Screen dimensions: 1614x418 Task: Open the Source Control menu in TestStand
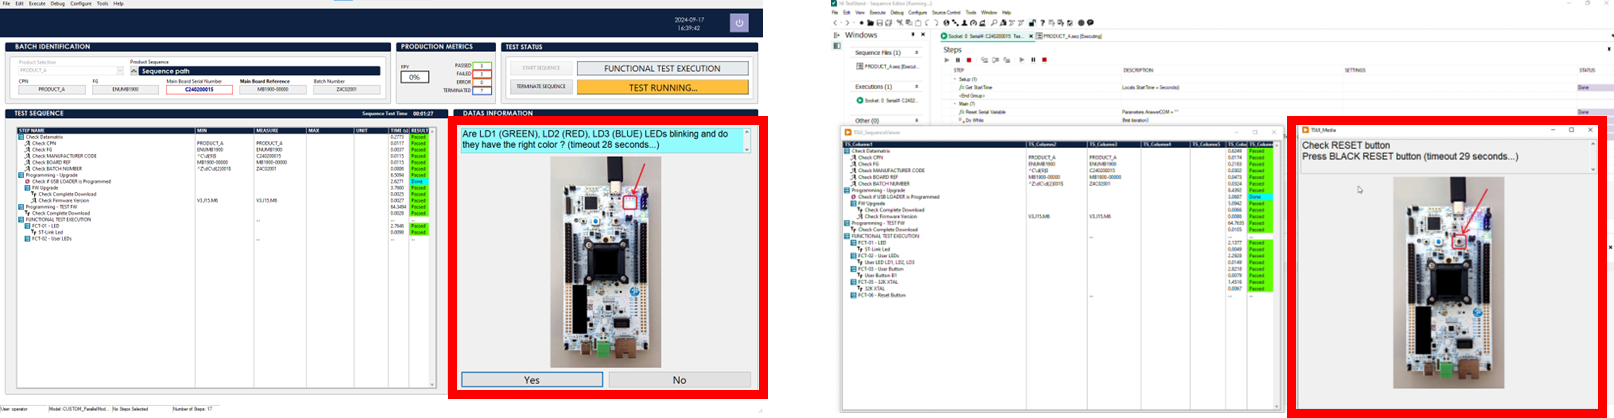946,13
